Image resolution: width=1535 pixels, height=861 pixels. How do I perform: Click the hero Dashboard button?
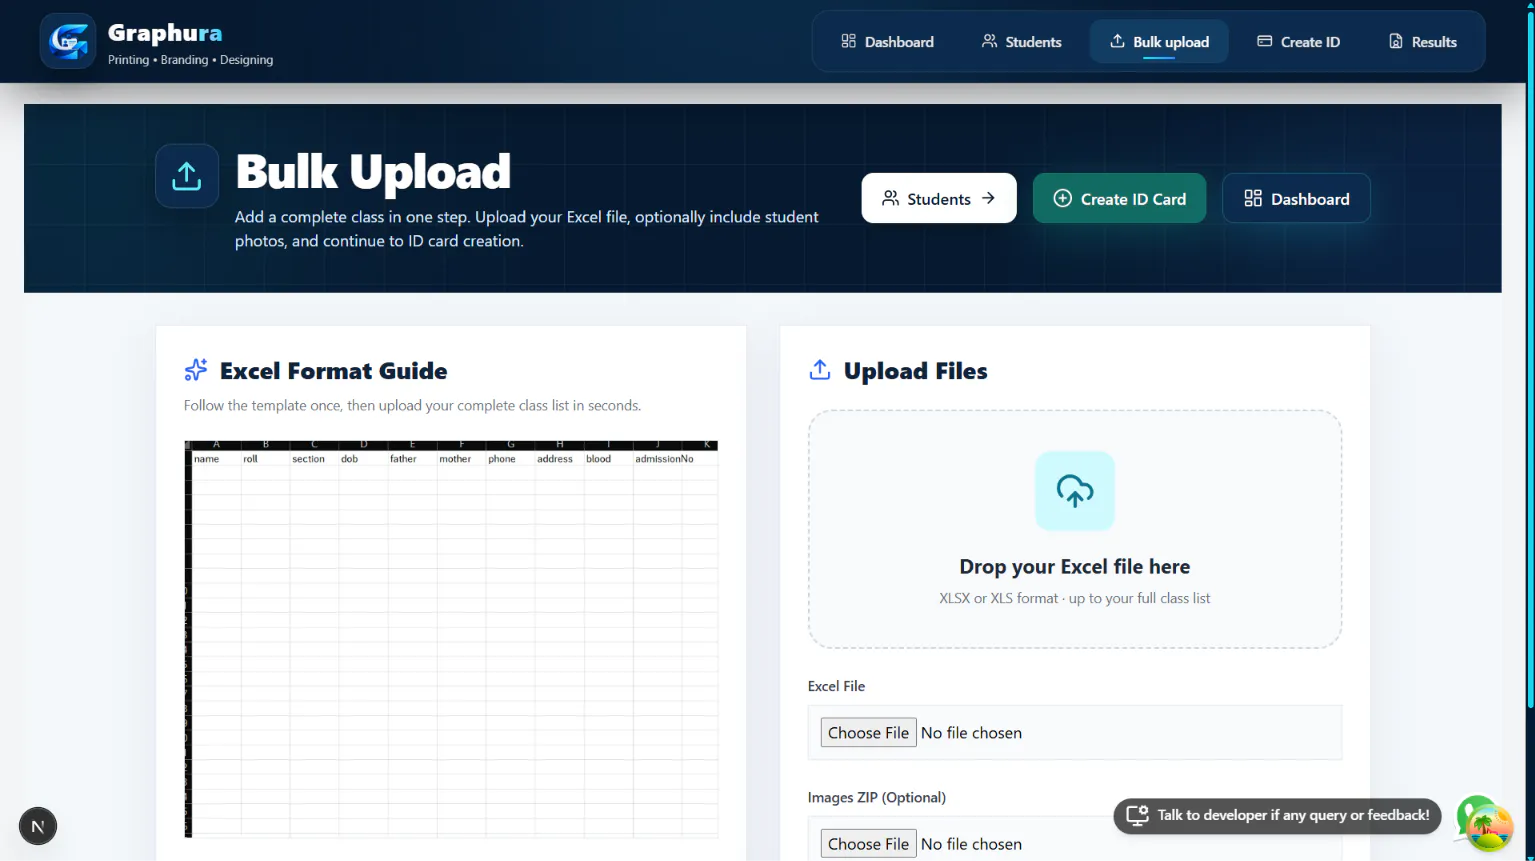click(1296, 198)
